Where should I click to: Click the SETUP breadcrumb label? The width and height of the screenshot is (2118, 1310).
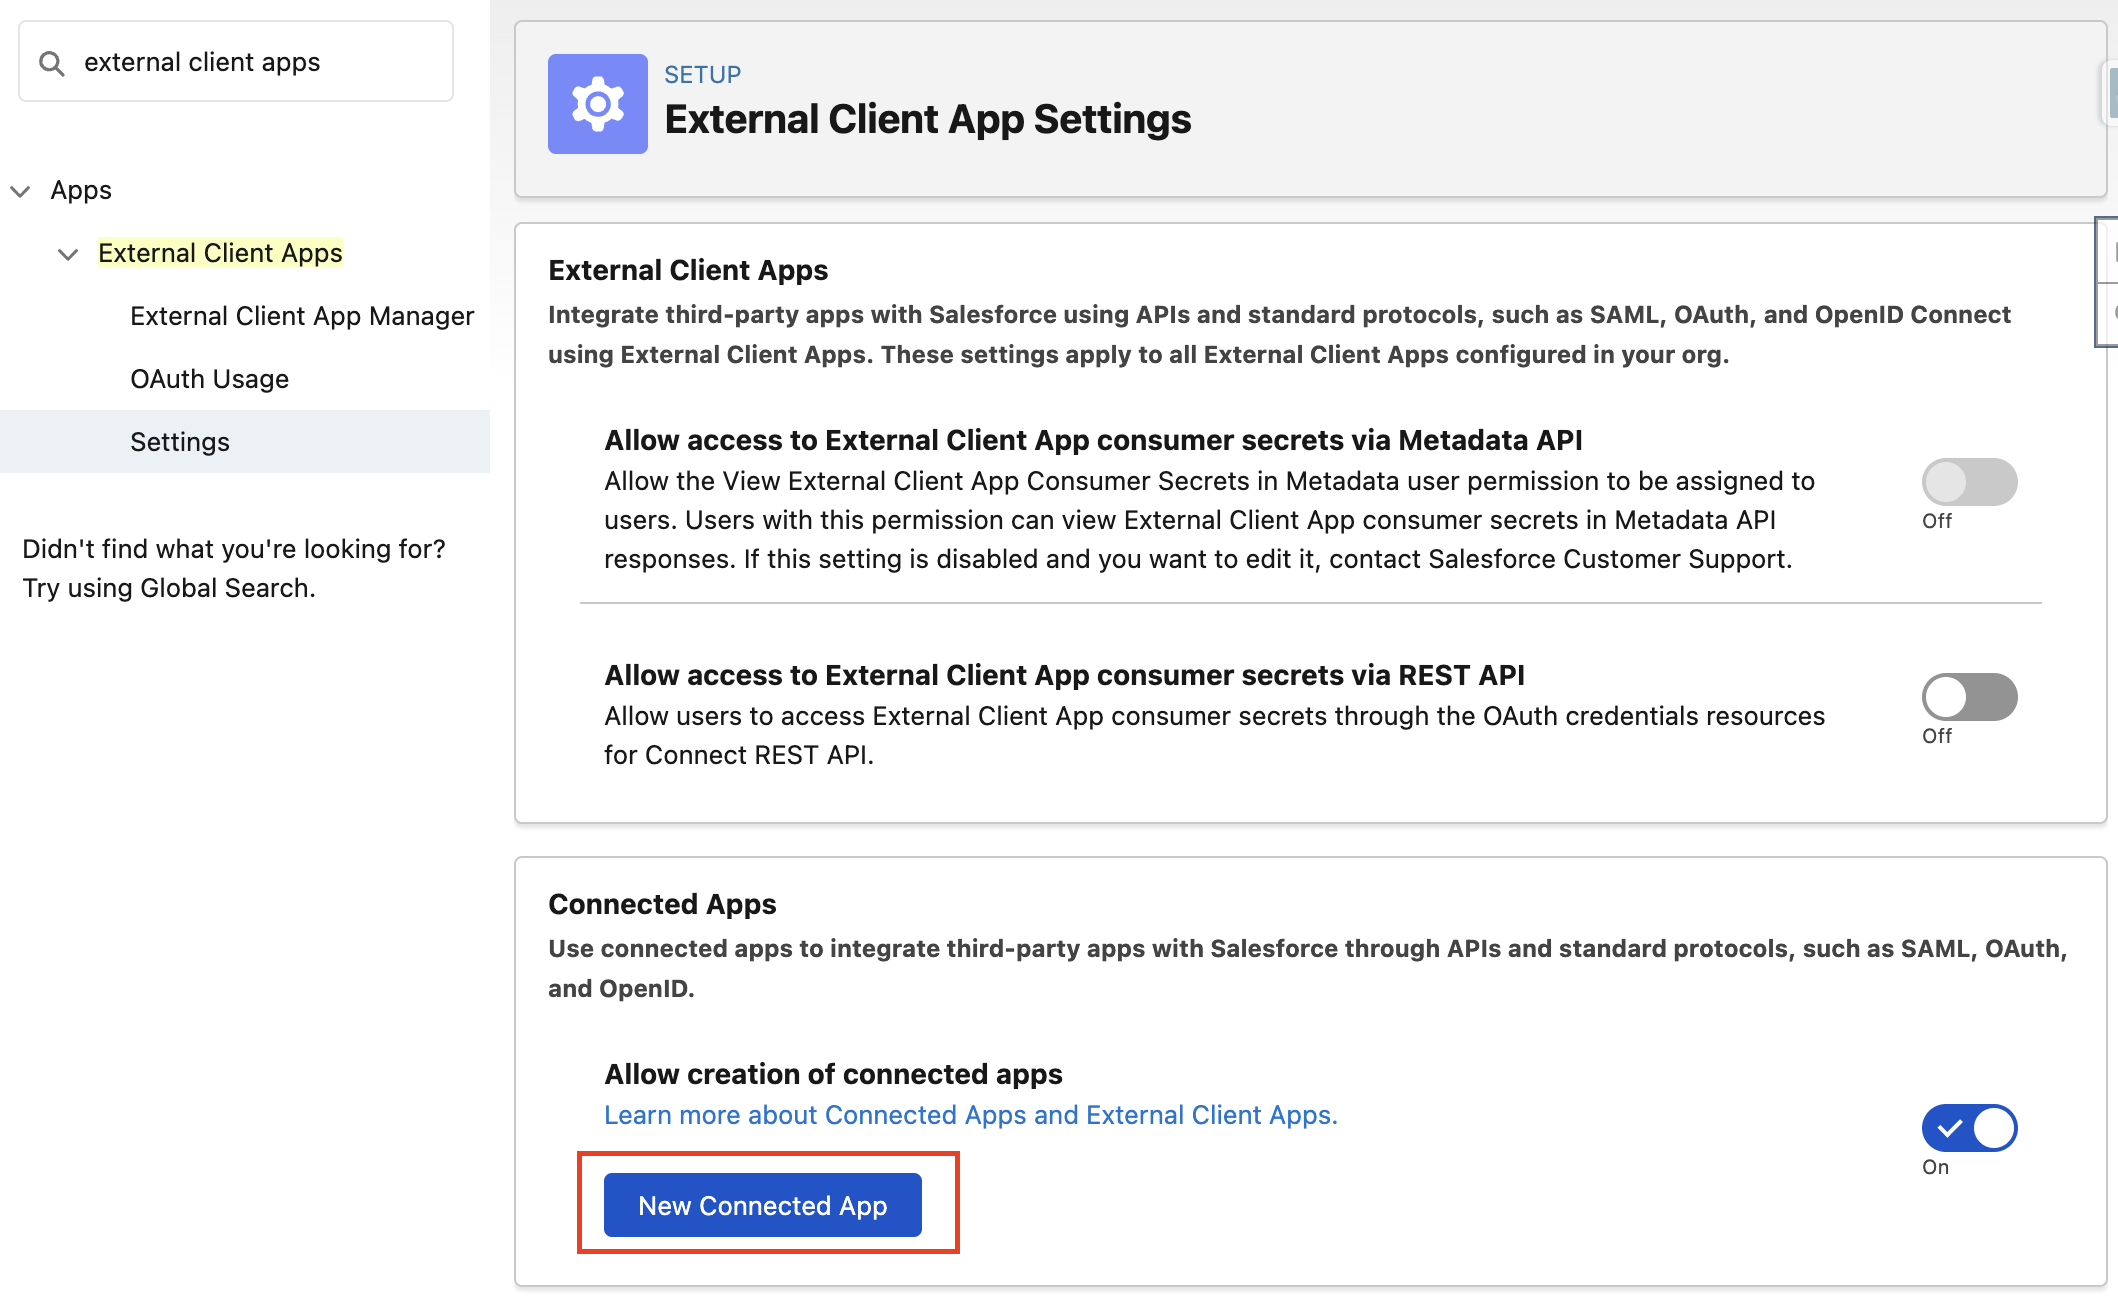702,75
